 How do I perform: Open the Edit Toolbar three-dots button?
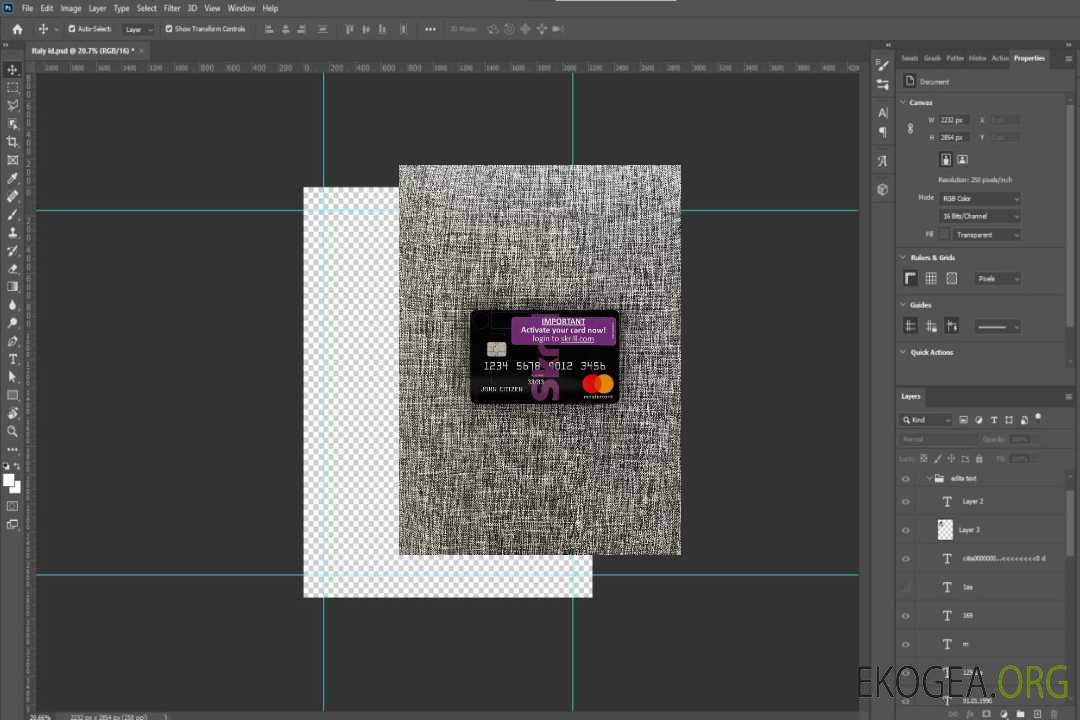(12, 449)
